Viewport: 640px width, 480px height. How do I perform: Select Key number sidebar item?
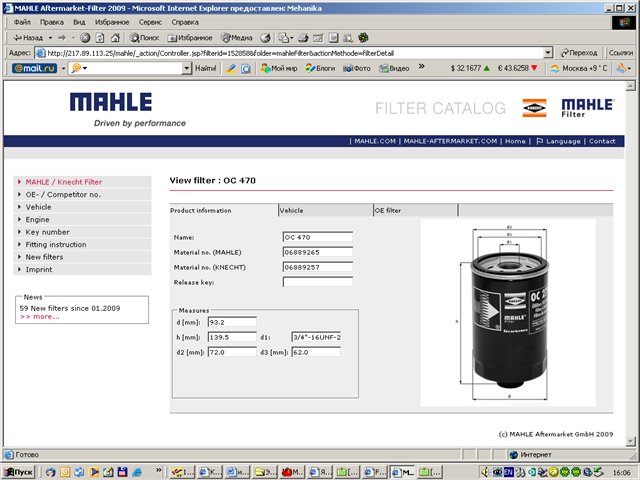tap(82, 232)
